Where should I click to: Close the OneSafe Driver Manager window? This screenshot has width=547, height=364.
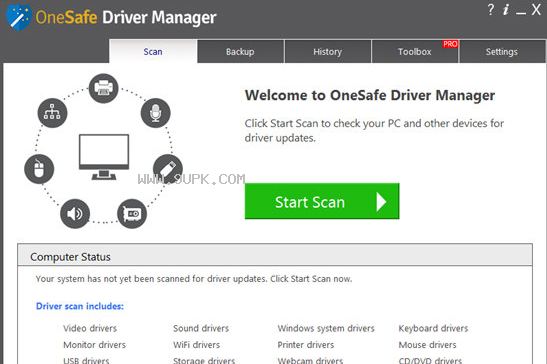pos(536,10)
